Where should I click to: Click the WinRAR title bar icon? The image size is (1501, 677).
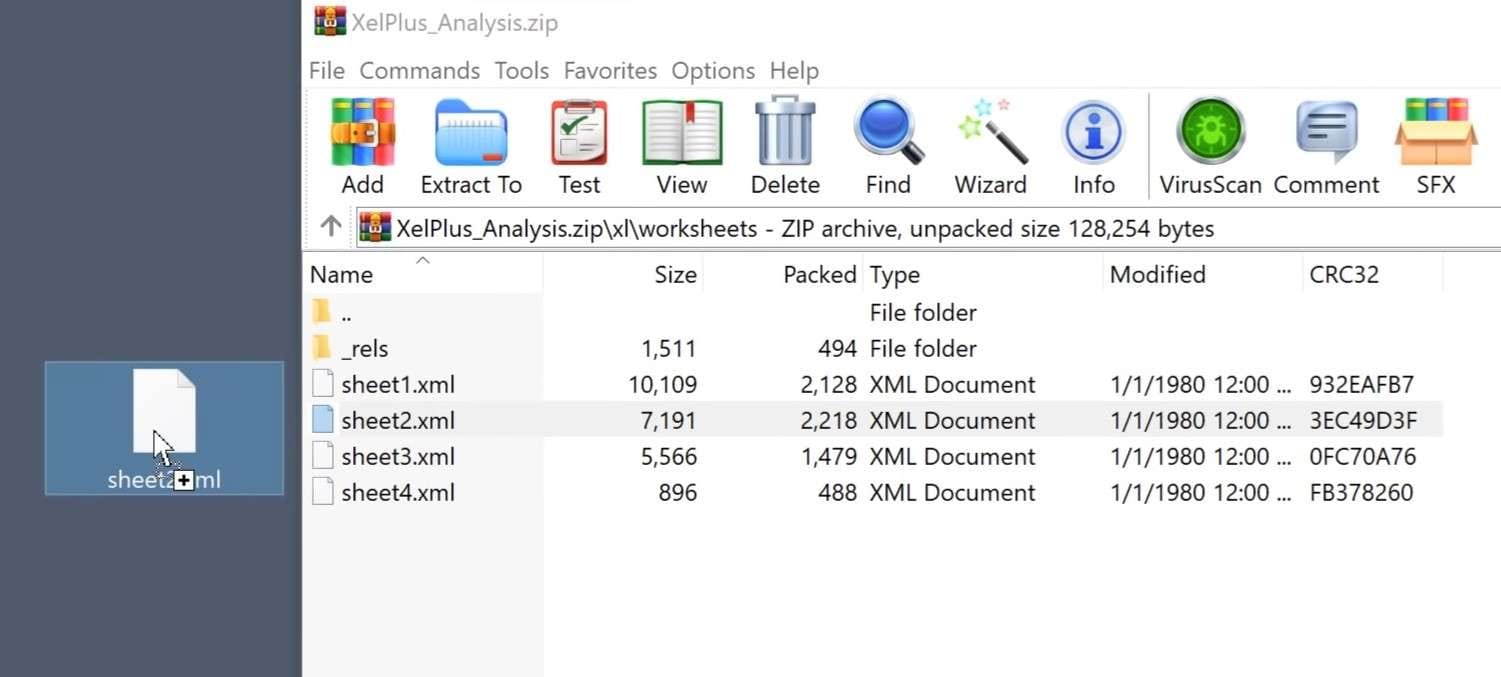330,21
